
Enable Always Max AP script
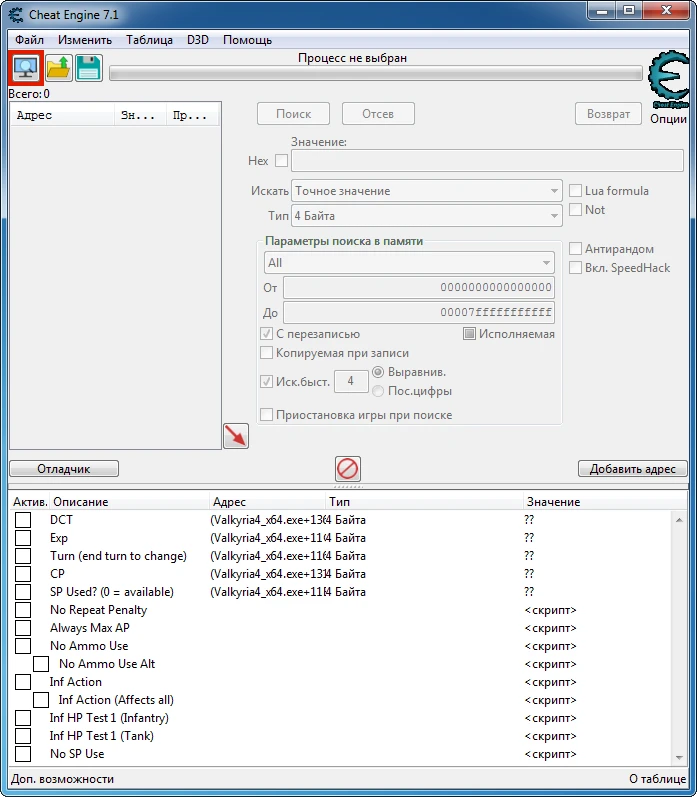coord(23,628)
